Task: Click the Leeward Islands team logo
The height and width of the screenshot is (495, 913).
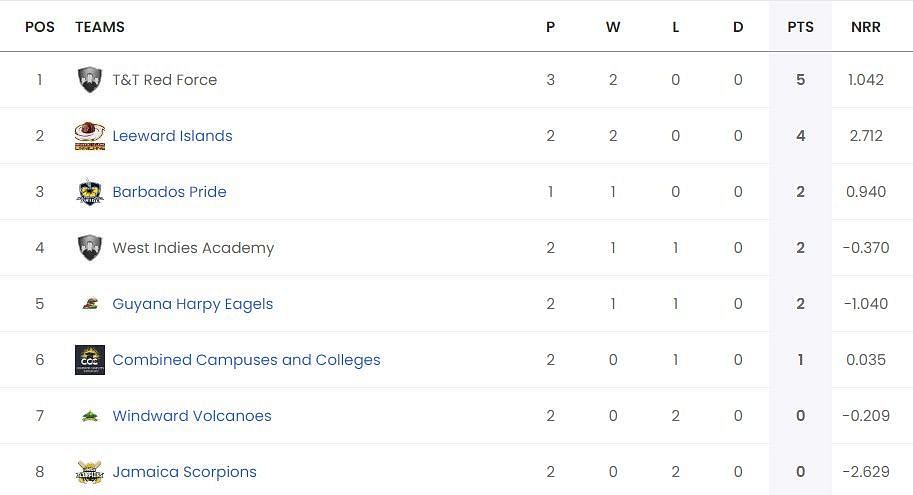Action: [x=90, y=136]
